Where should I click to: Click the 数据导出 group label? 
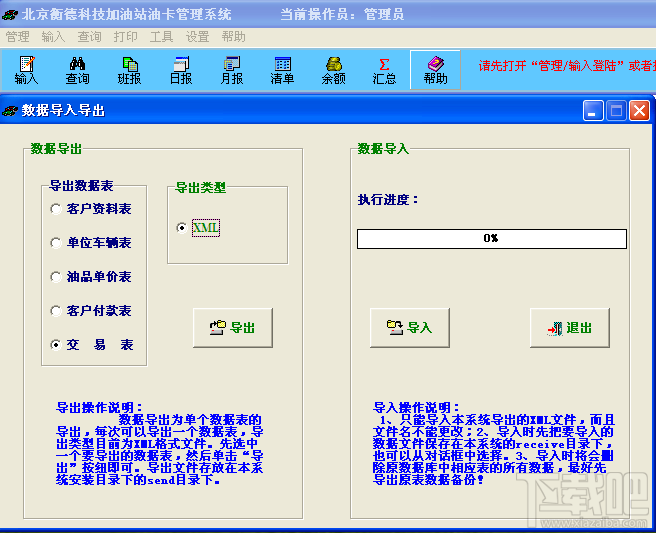(56, 149)
